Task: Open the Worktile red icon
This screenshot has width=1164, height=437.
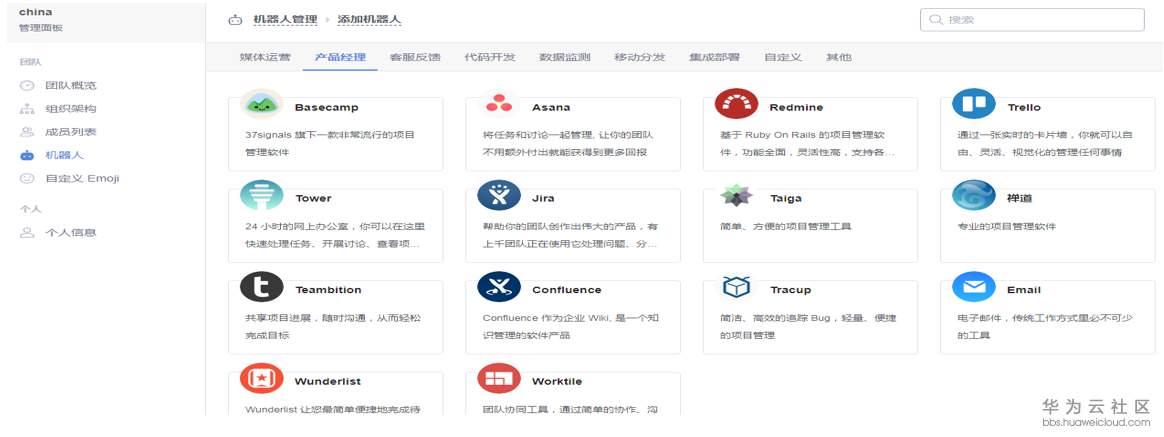Action: click(x=499, y=378)
